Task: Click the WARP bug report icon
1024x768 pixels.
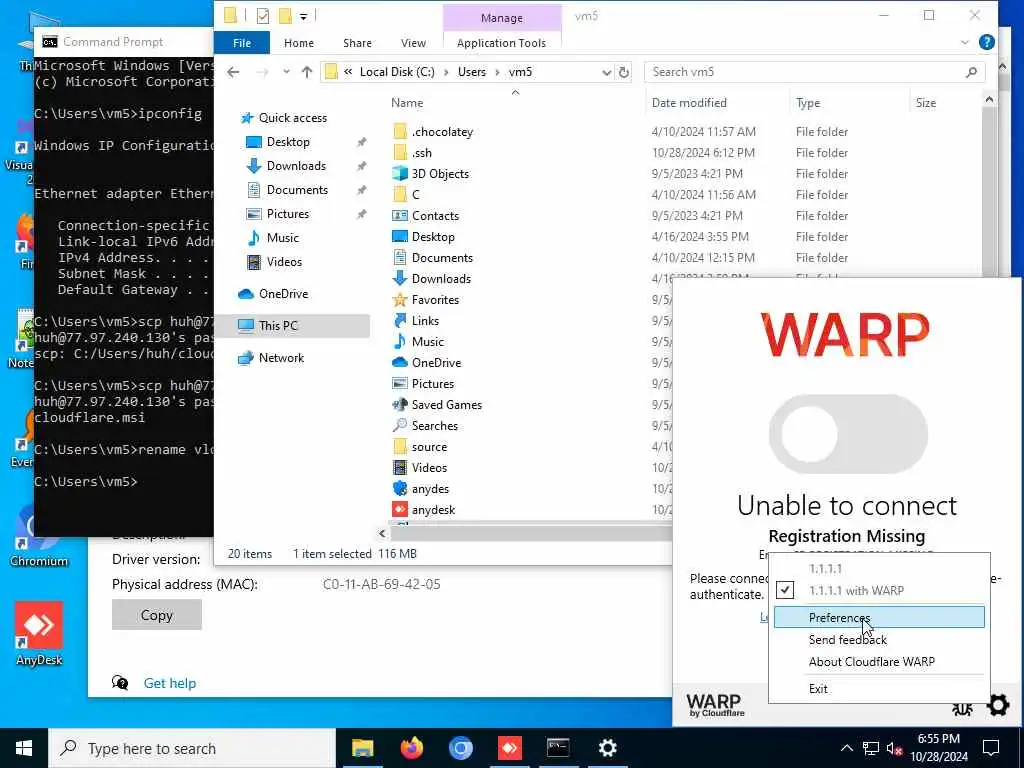Action: 962,708
